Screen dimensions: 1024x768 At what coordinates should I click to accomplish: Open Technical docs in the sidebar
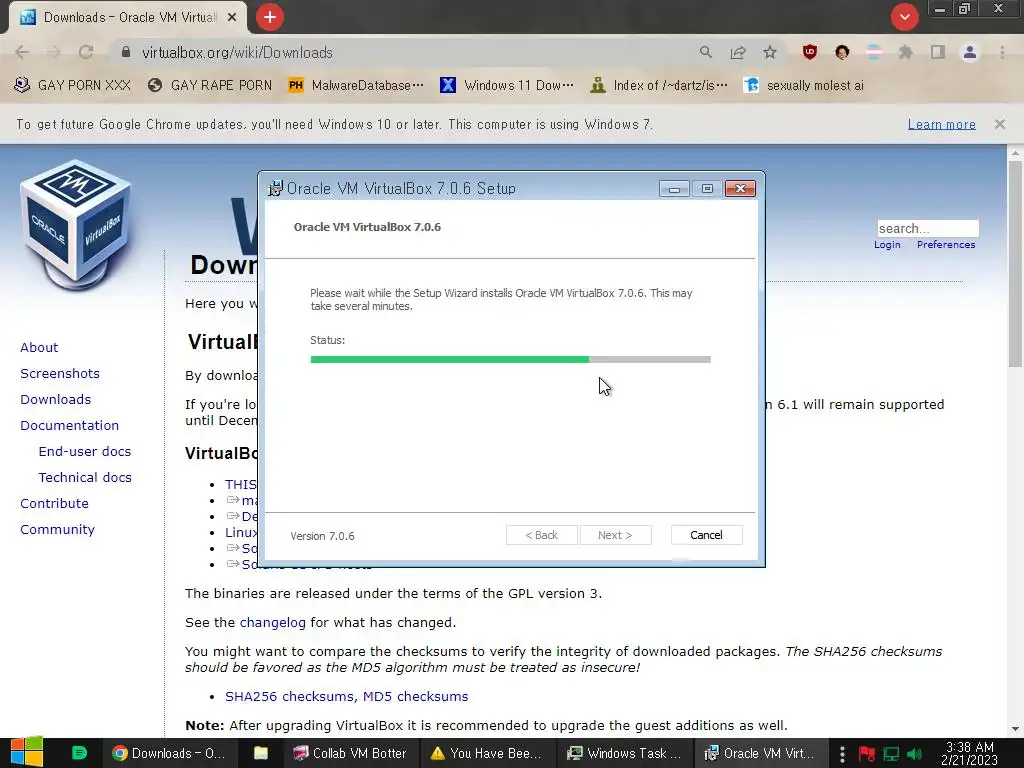[x=85, y=477]
